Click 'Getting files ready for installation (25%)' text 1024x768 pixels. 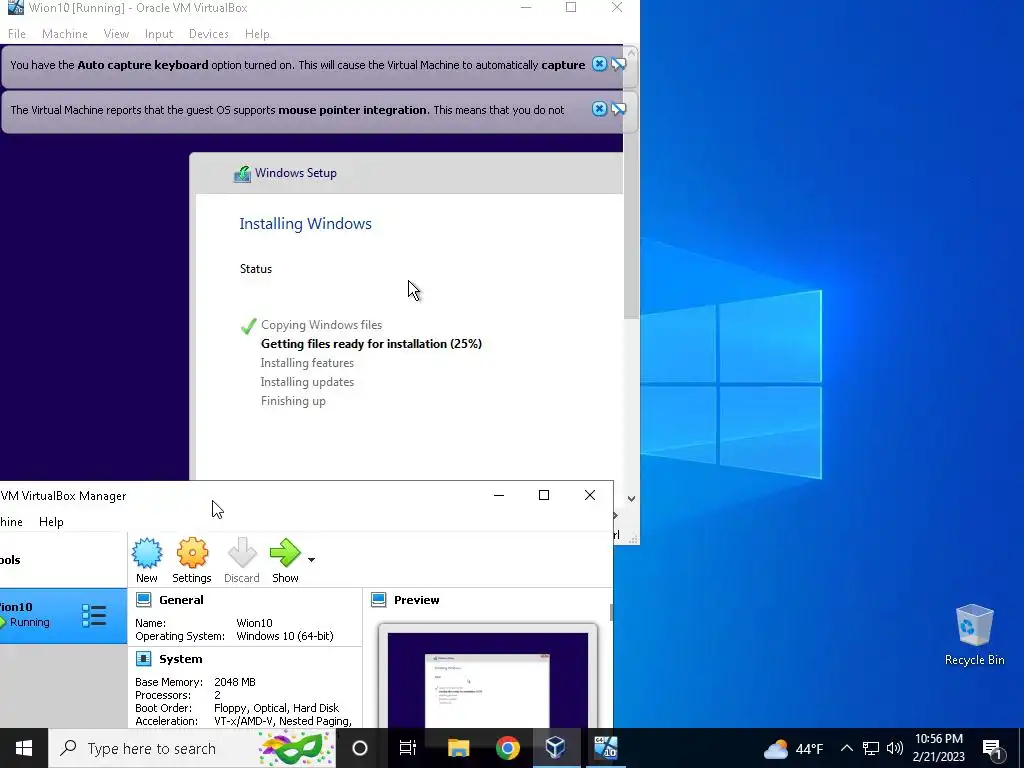[x=371, y=344]
